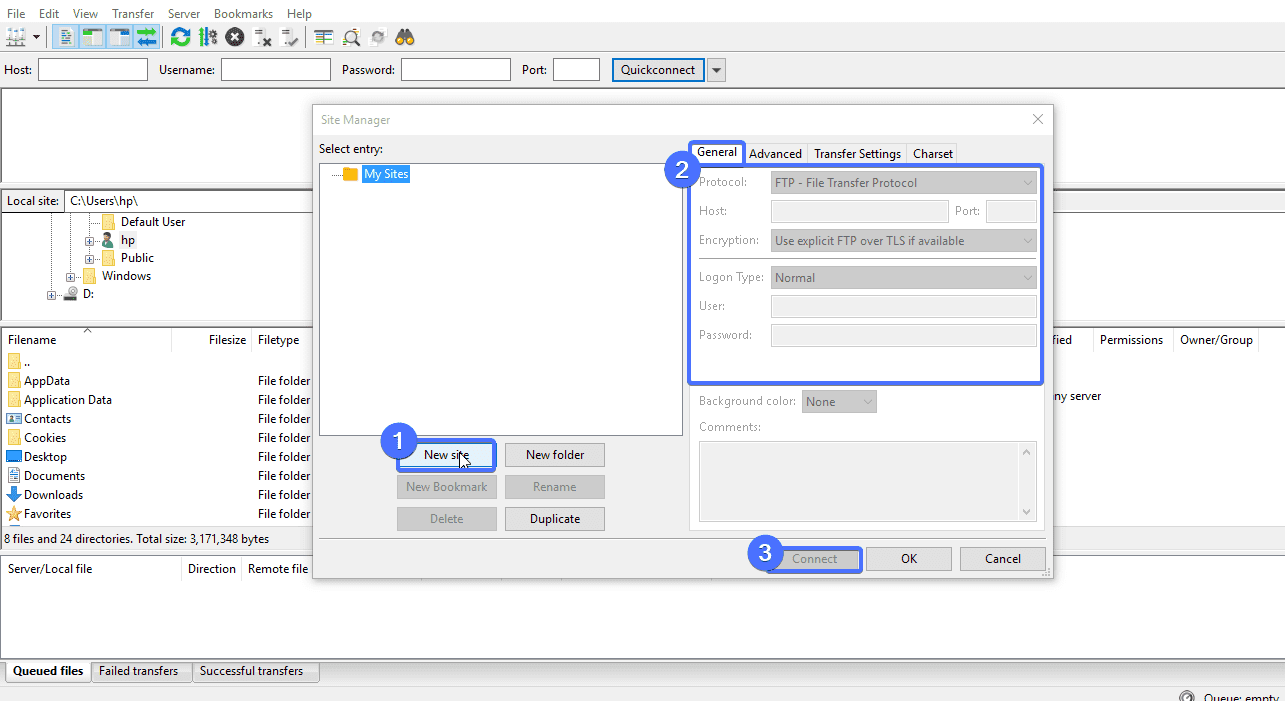Toggle processing of the transfer queue icon

click(208, 37)
